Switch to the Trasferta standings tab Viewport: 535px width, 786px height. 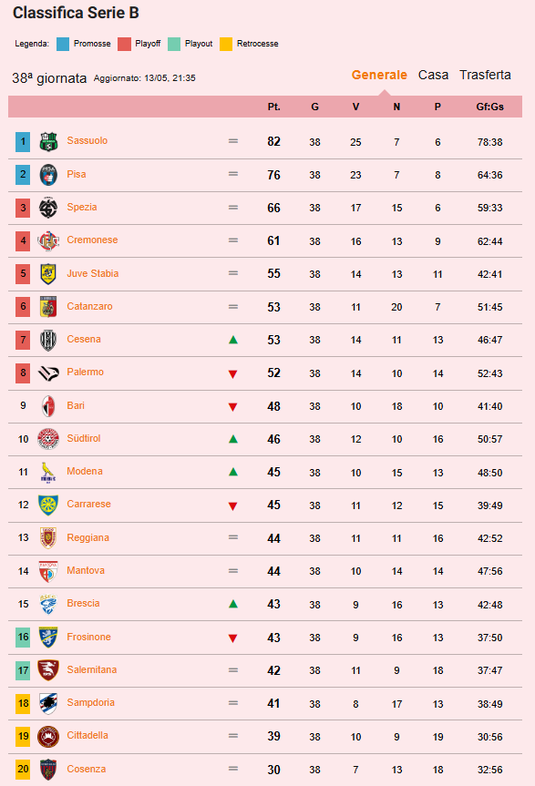tap(485, 75)
